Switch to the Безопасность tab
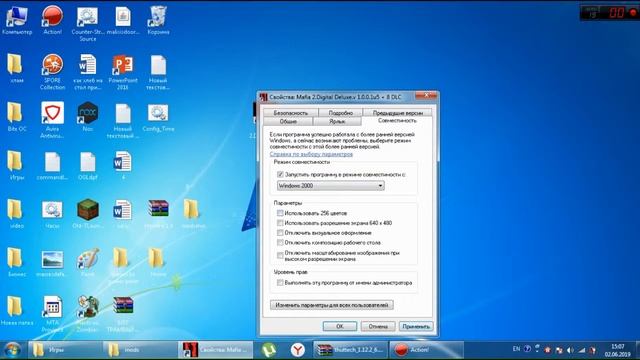Screen dimensions: 640x360 click(291, 113)
